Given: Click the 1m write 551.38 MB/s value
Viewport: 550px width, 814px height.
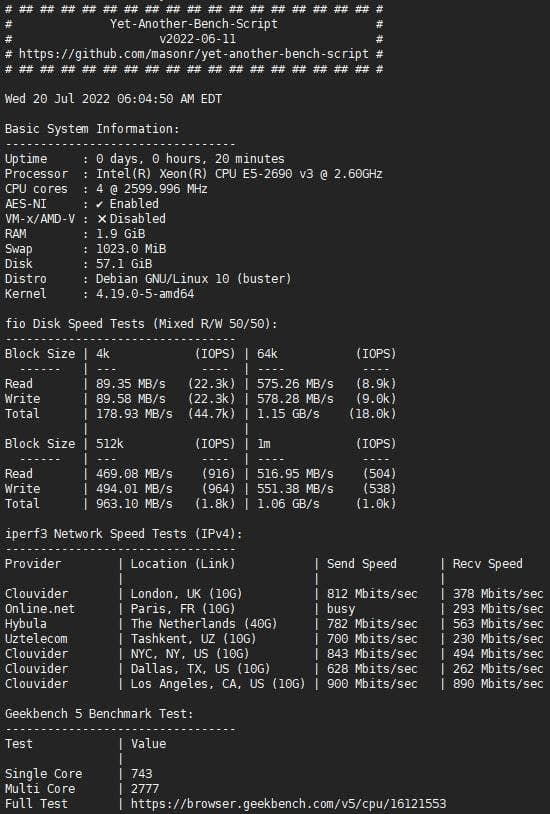Looking at the screenshot, I should coord(295,489).
